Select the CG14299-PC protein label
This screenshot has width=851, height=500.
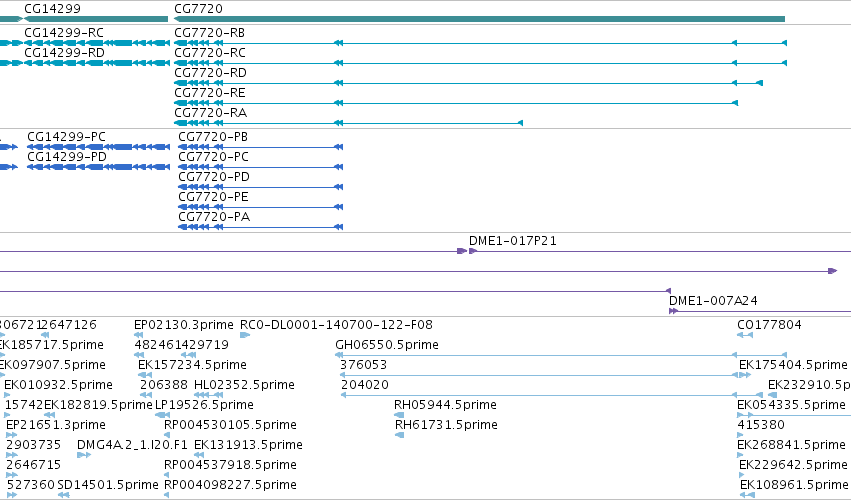tap(67, 137)
